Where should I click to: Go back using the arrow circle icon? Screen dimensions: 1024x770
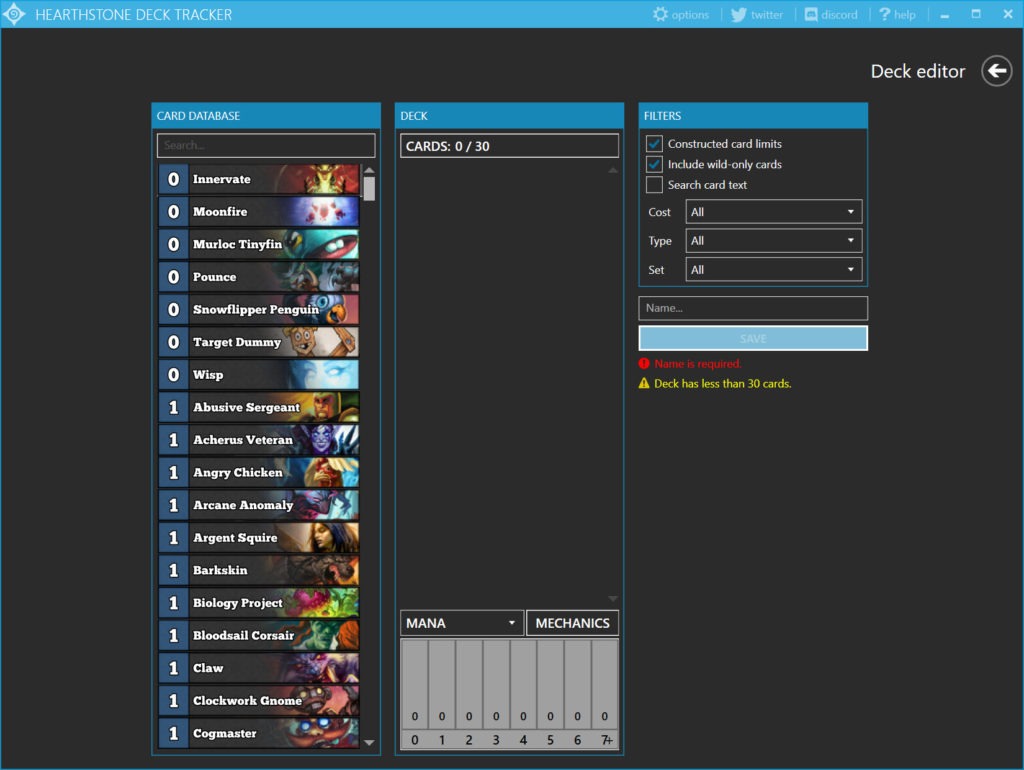(x=997, y=71)
